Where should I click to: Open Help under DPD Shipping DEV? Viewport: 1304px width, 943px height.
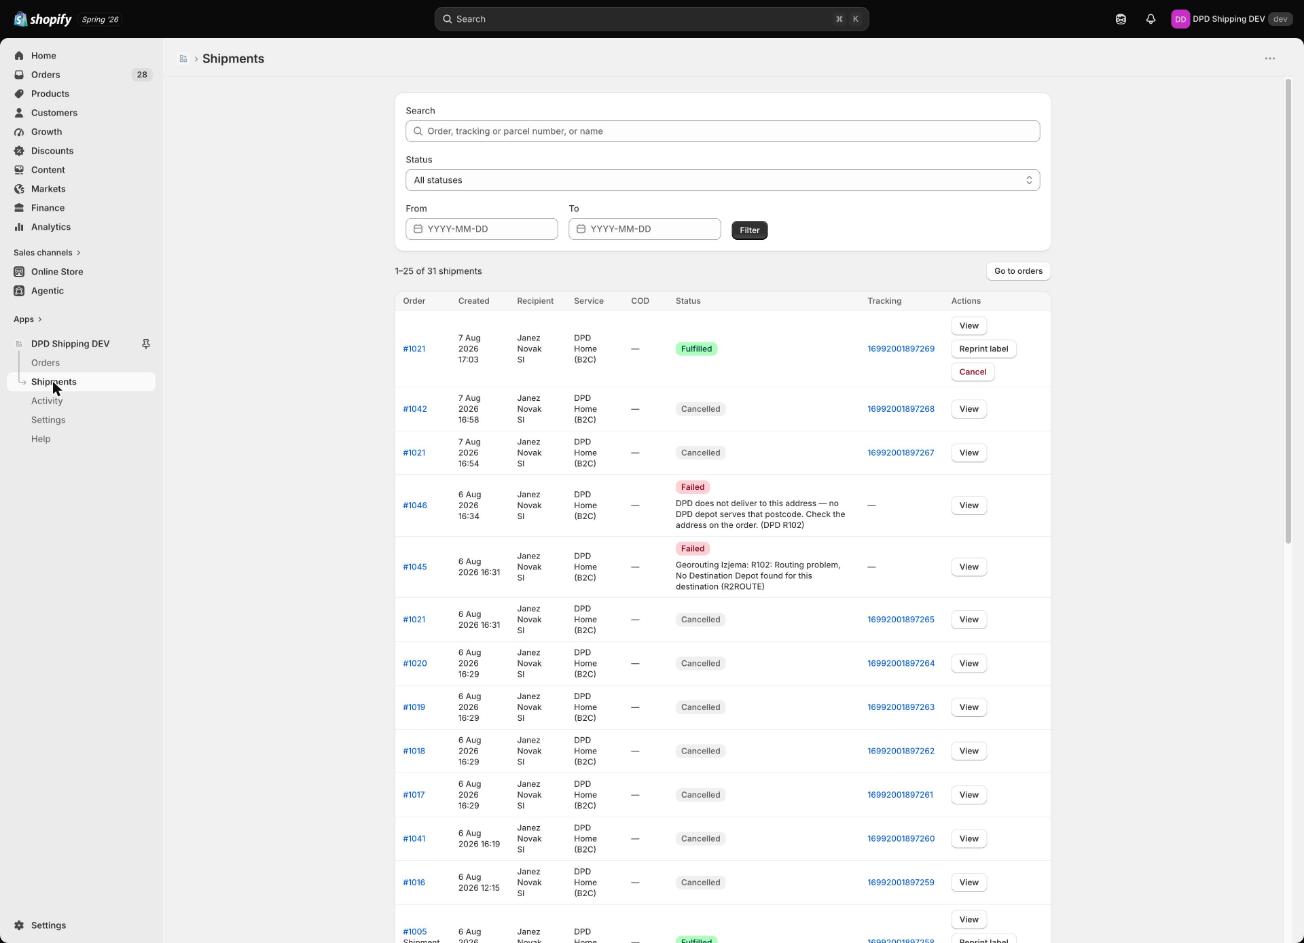pos(40,439)
